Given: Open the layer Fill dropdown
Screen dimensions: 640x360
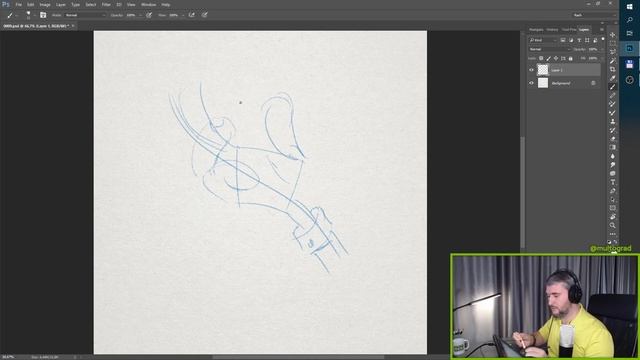Looking at the screenshot, I should (602, 58).
